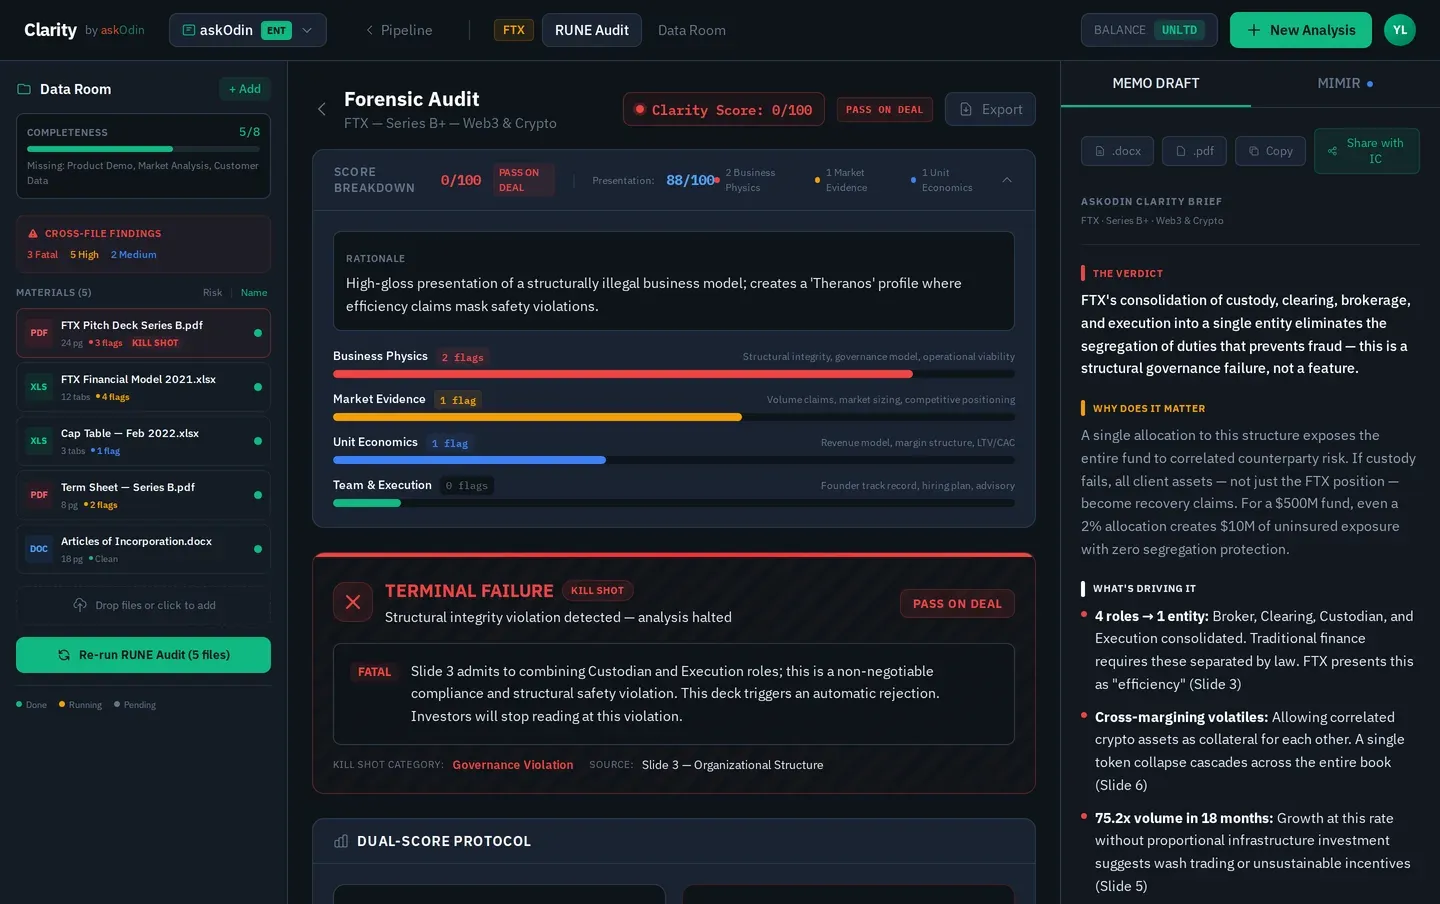Click the drop files upload area

tap(143, 605)
